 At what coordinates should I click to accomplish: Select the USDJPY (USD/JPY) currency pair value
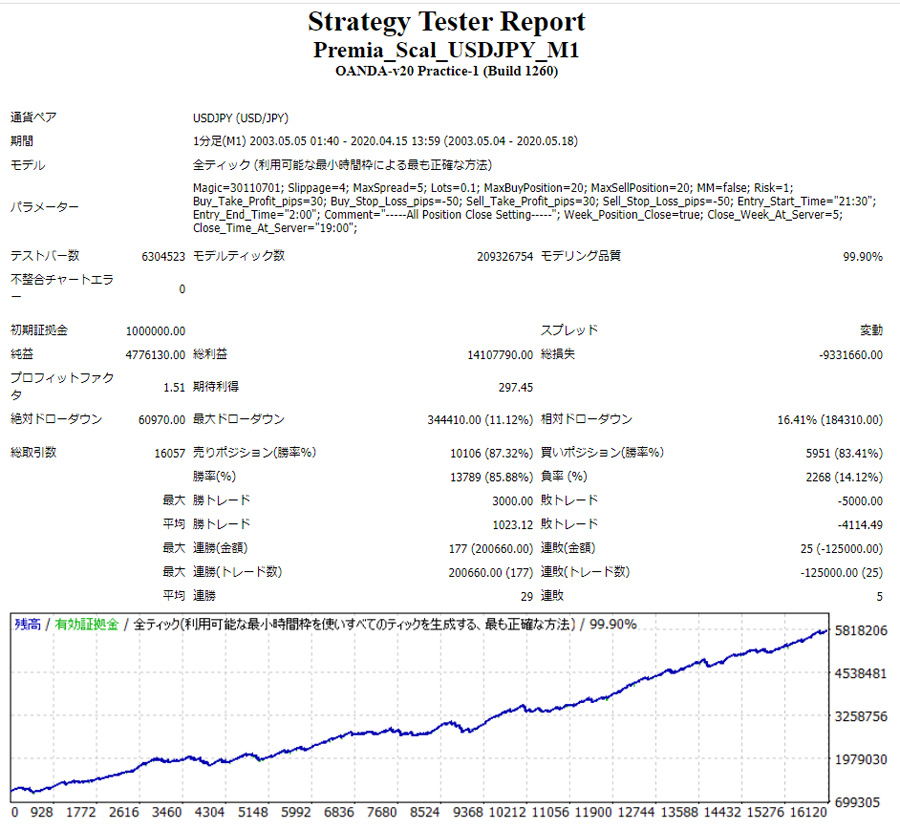[x=240, y=118]
